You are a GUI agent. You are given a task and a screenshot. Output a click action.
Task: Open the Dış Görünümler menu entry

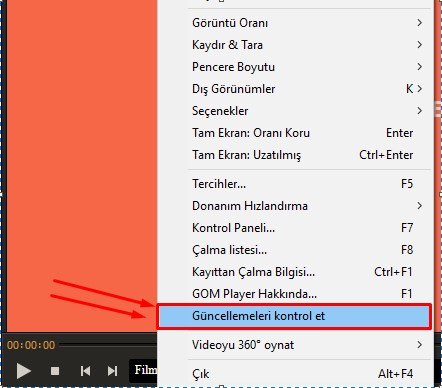point(295,89)
